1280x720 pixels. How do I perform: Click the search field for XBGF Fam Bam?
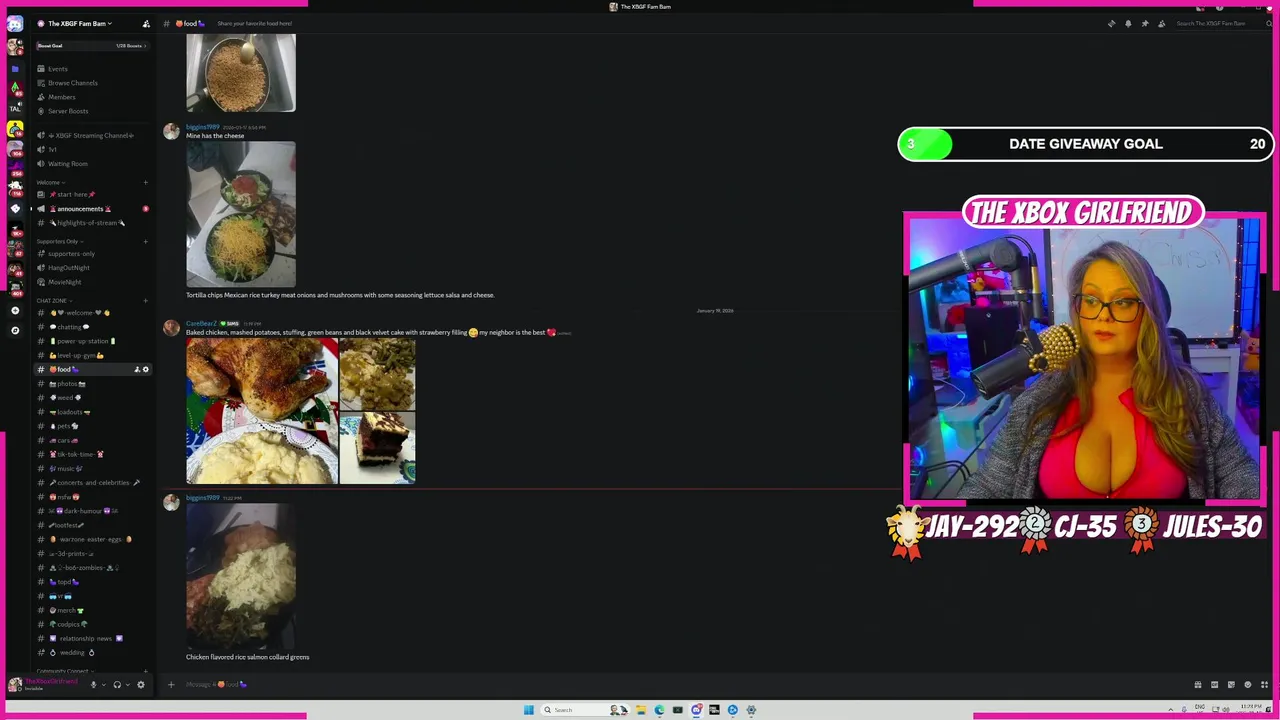[x=1222, y=23]
